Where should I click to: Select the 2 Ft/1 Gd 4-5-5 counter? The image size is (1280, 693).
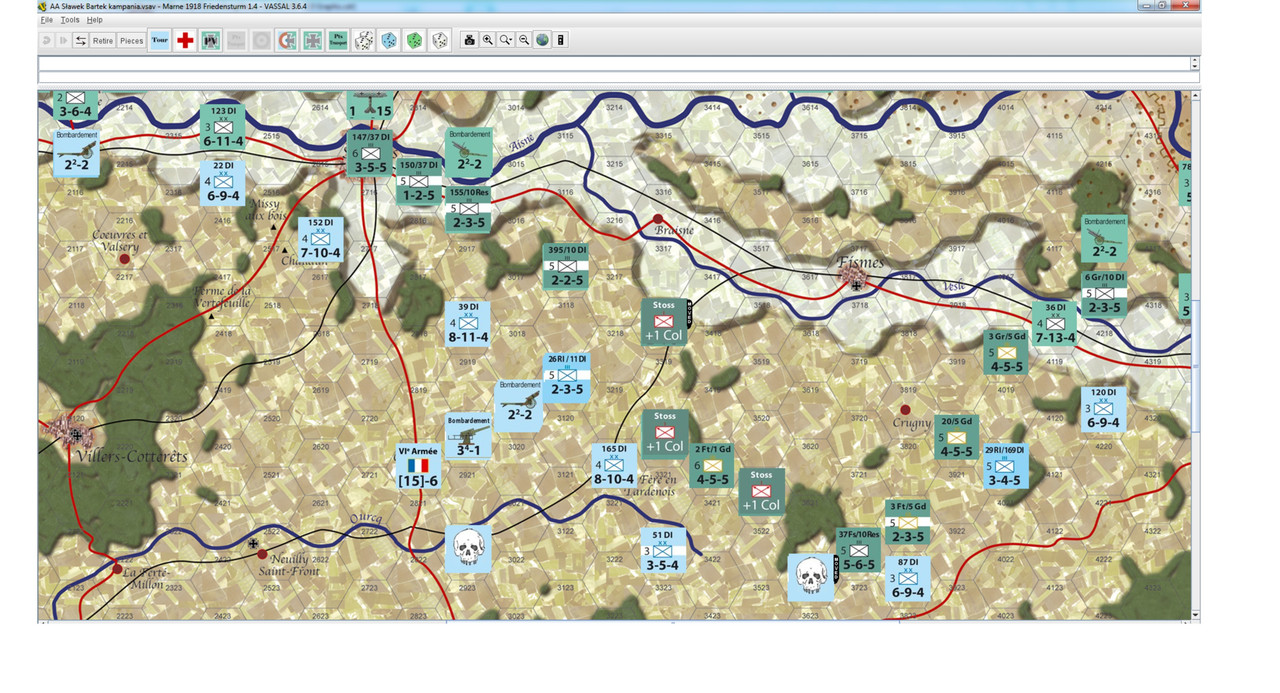(x=712, y=465)
